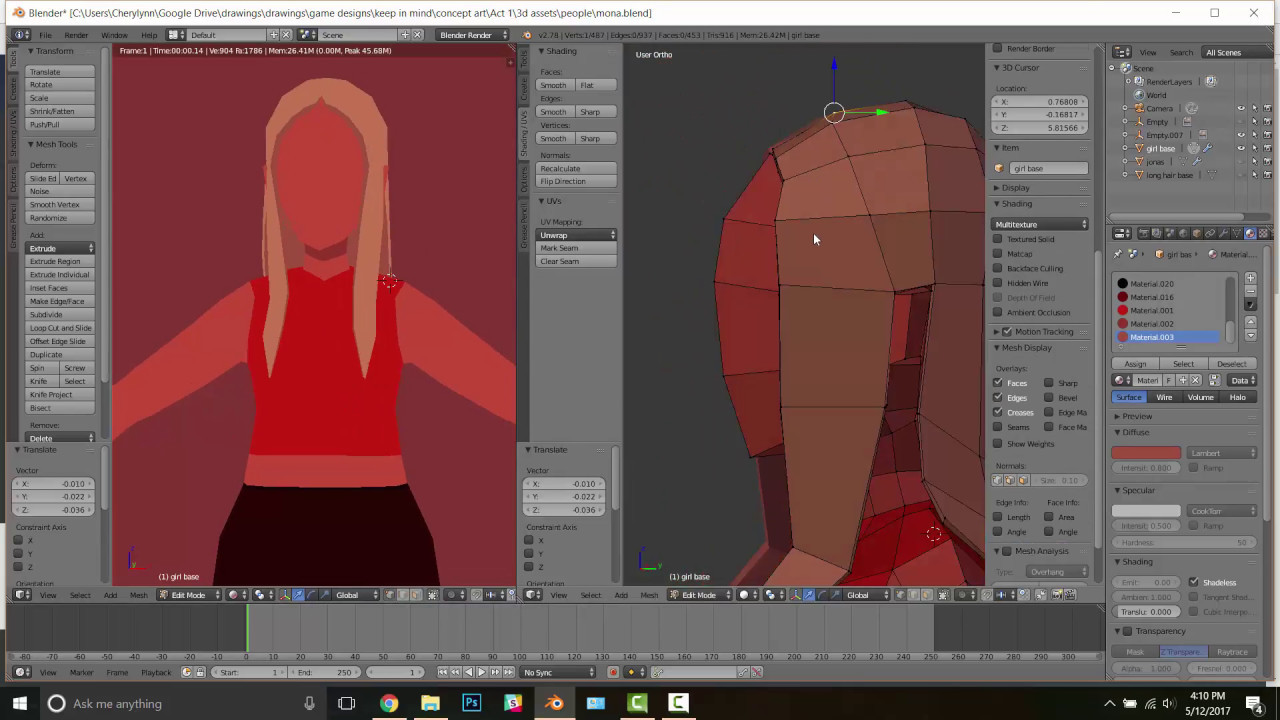Enable Show Weights checkbox
The width and height of the screenshot is (1280, 720).
coord(997,443)
